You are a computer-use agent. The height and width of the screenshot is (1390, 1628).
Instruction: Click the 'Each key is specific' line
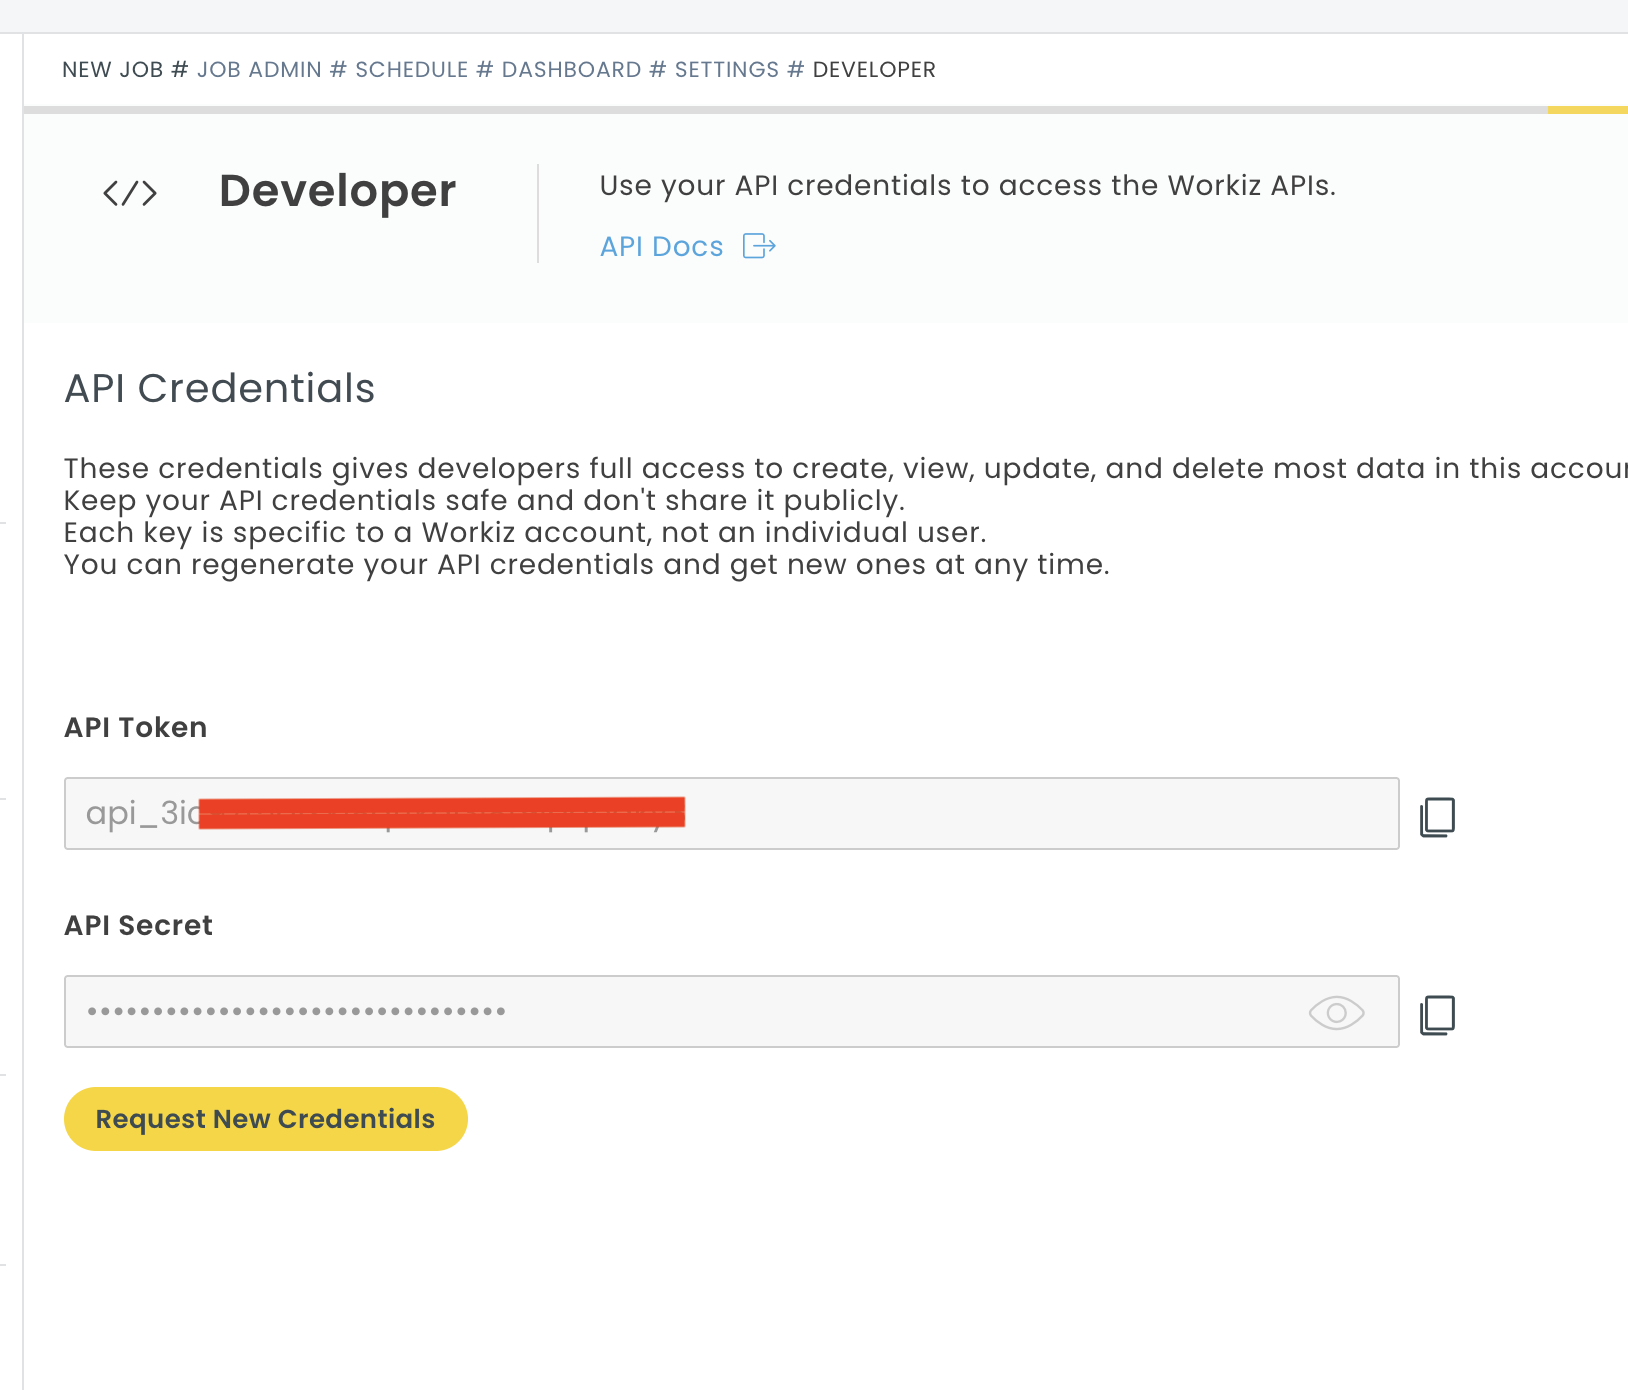(525, 532)
